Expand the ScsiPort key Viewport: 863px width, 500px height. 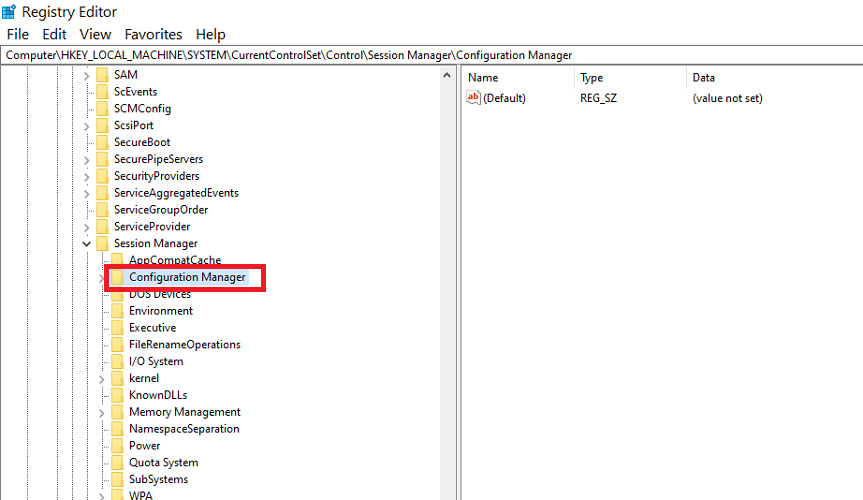(x=86, y=126)
